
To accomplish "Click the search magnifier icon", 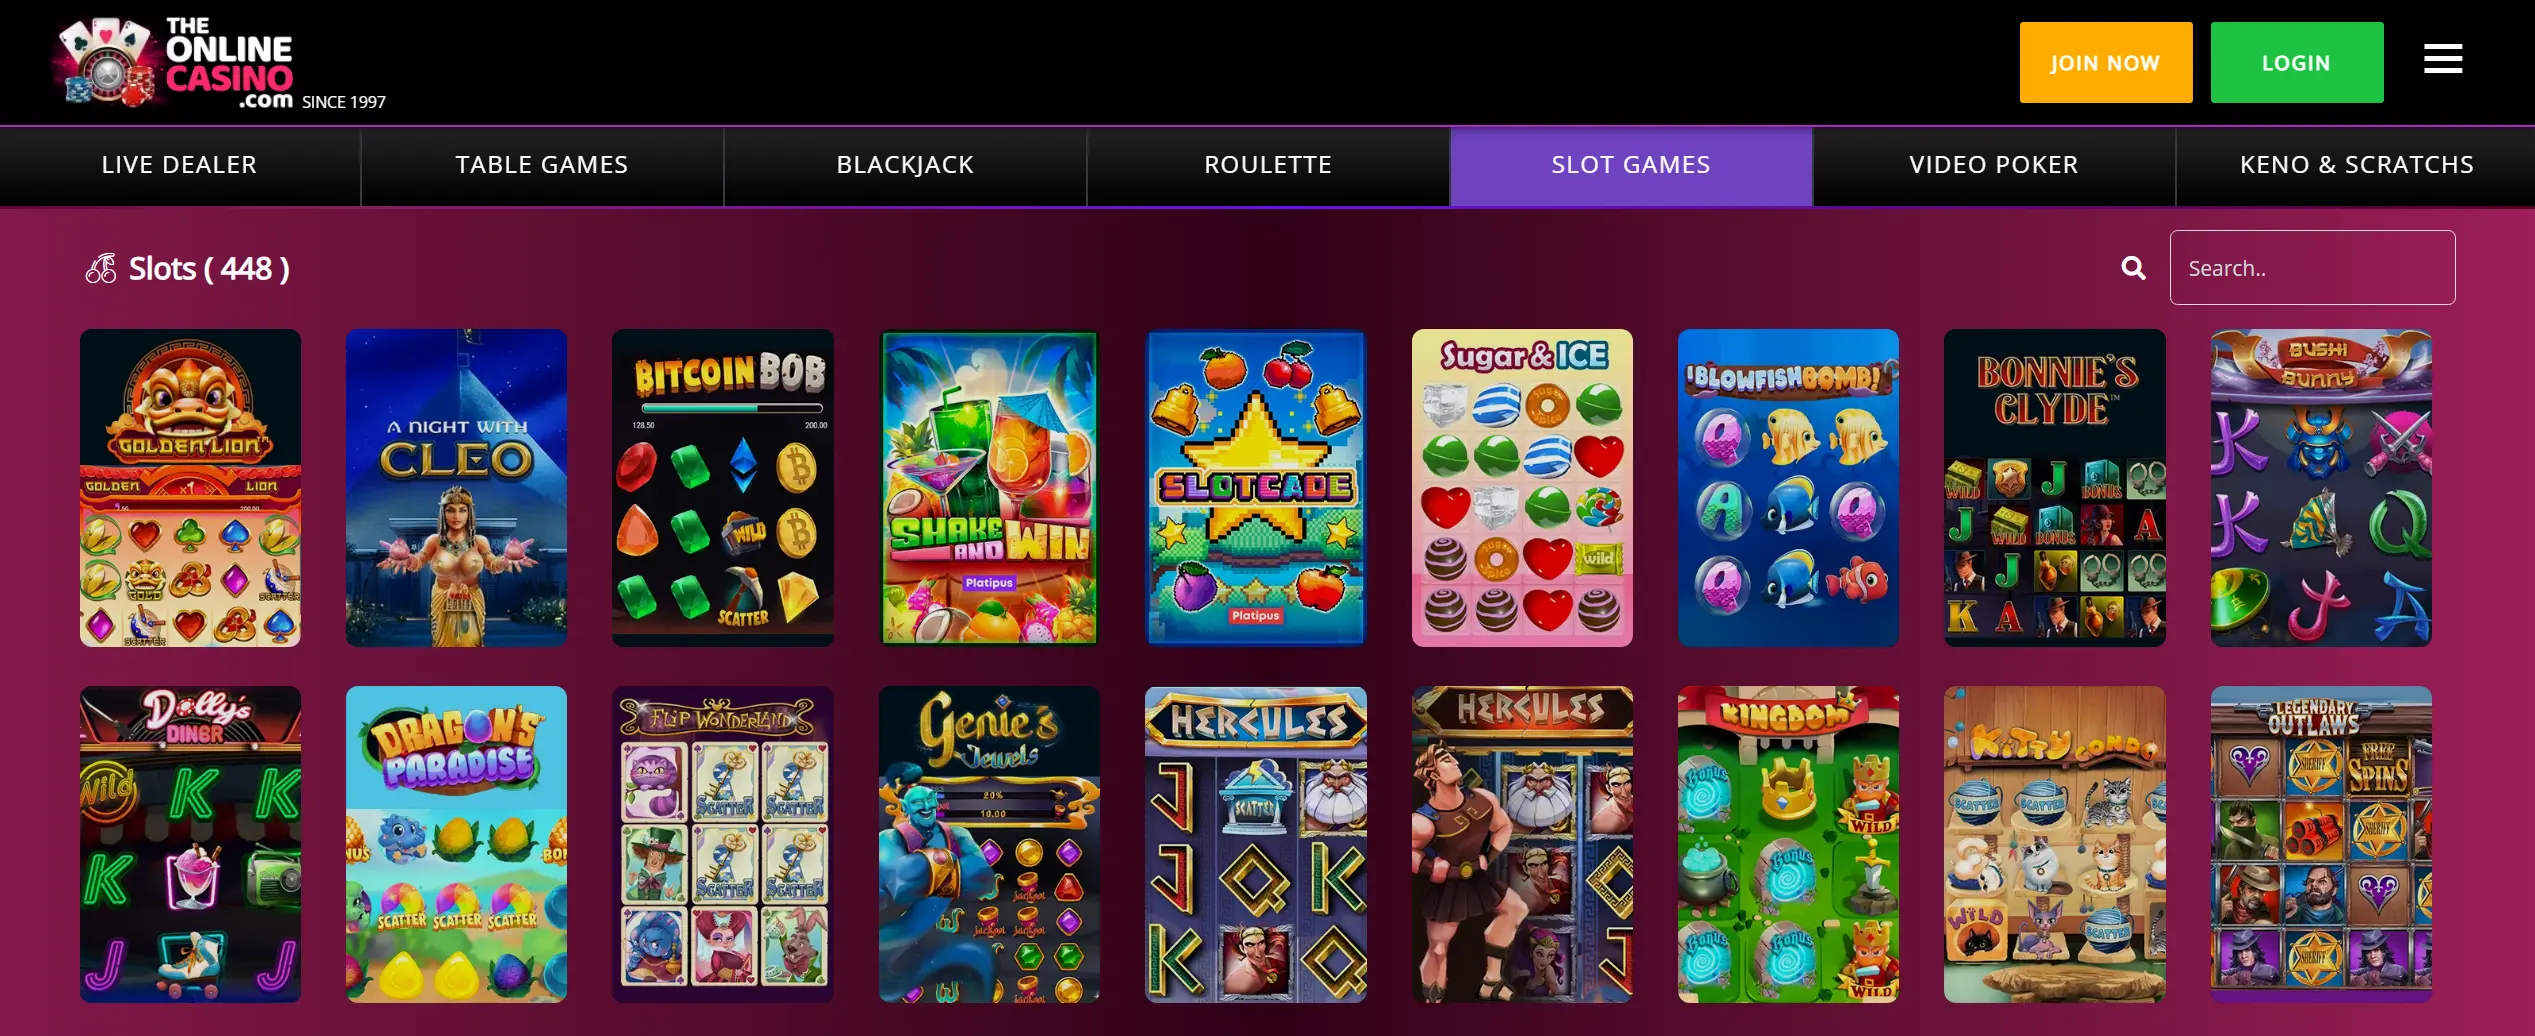I will coord(2133,268).
